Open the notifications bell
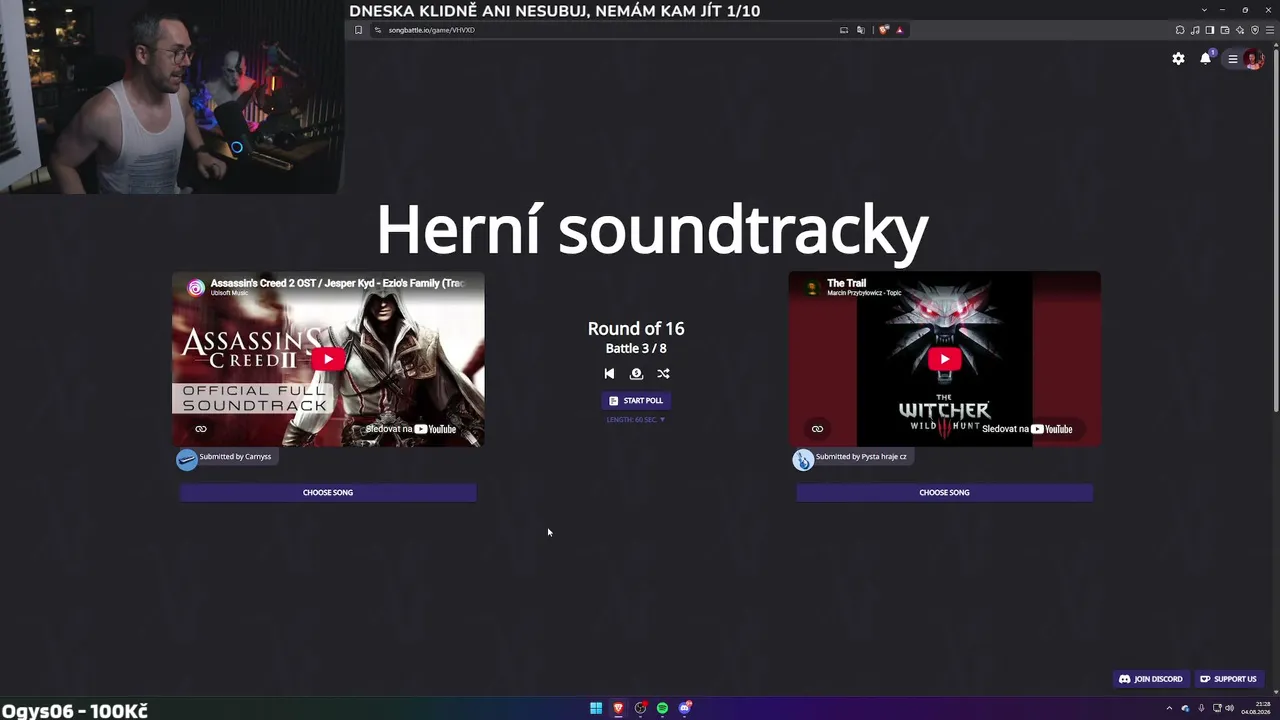Viewport: 1280px width, 720px height. (x=1206, y=59)
